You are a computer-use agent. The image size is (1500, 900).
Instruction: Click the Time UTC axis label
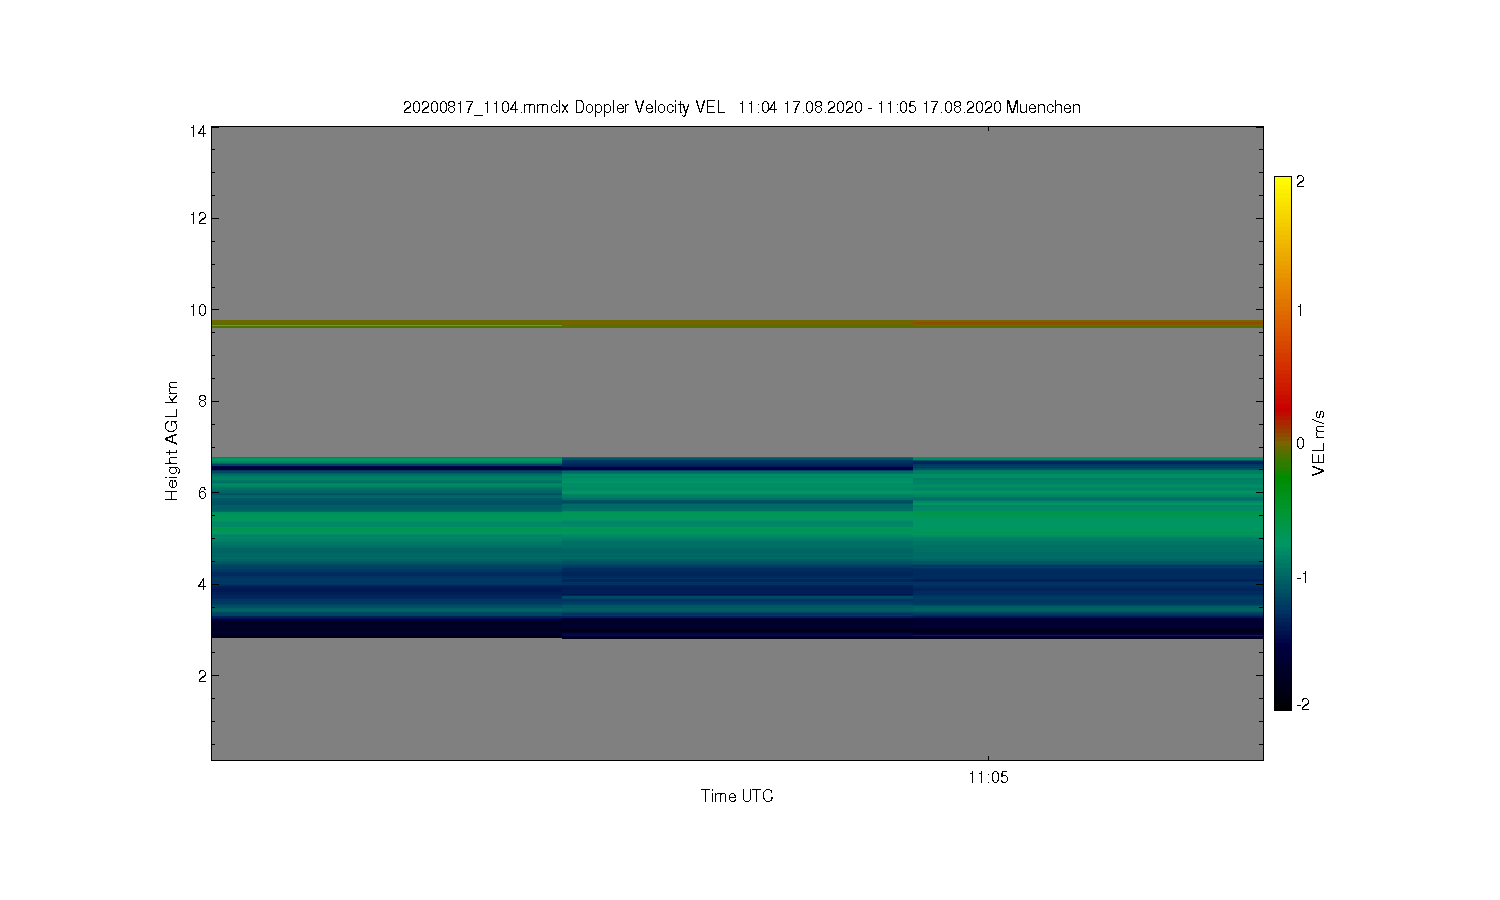(737, 796)
